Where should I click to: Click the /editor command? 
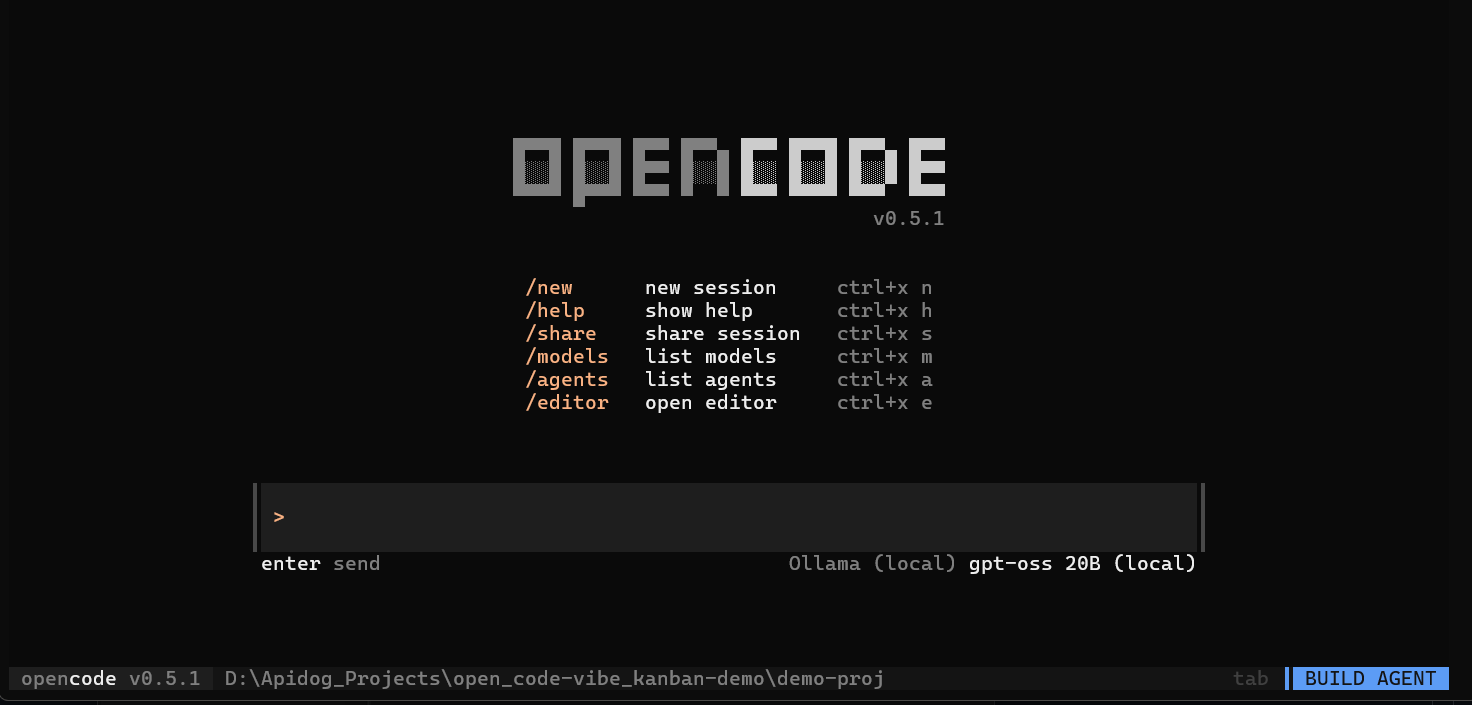[567, 403]
